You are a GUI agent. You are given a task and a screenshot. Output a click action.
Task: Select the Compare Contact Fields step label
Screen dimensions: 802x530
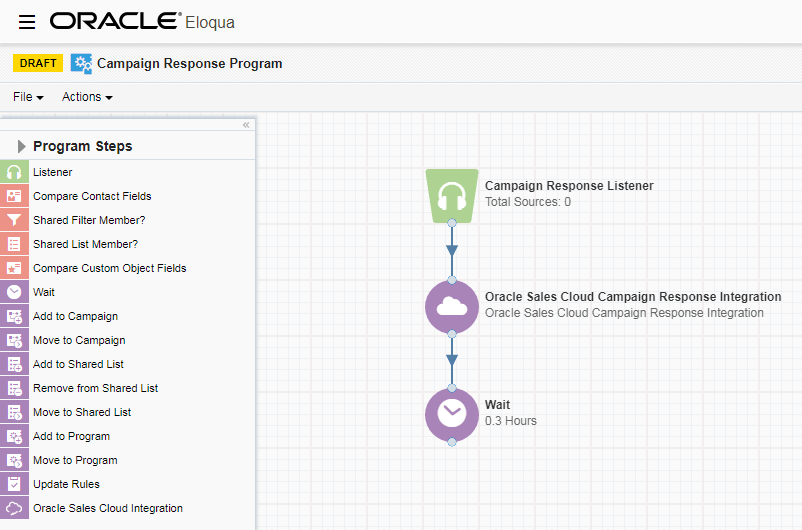[x=92, y=196]
